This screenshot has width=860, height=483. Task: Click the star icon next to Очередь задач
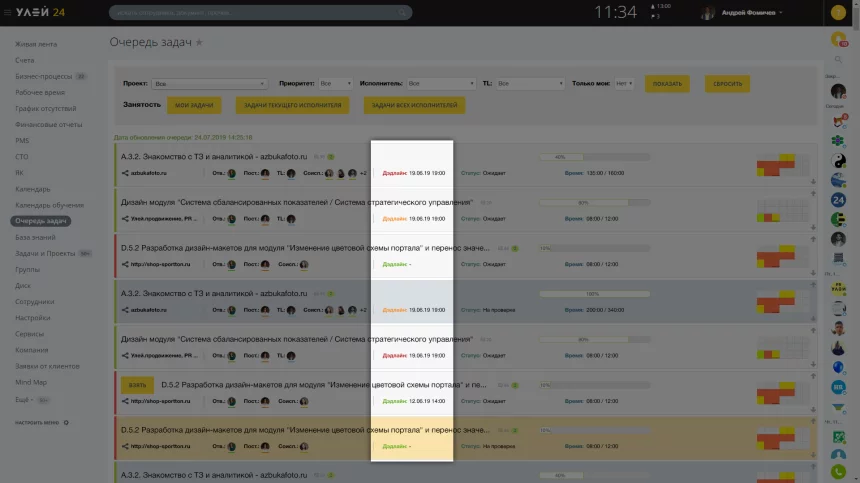(x=199, y=43)
